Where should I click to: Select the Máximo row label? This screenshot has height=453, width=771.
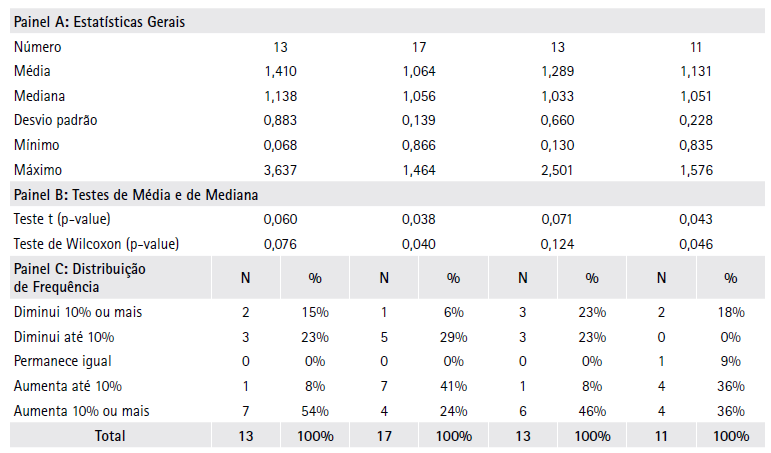(40, 170)
